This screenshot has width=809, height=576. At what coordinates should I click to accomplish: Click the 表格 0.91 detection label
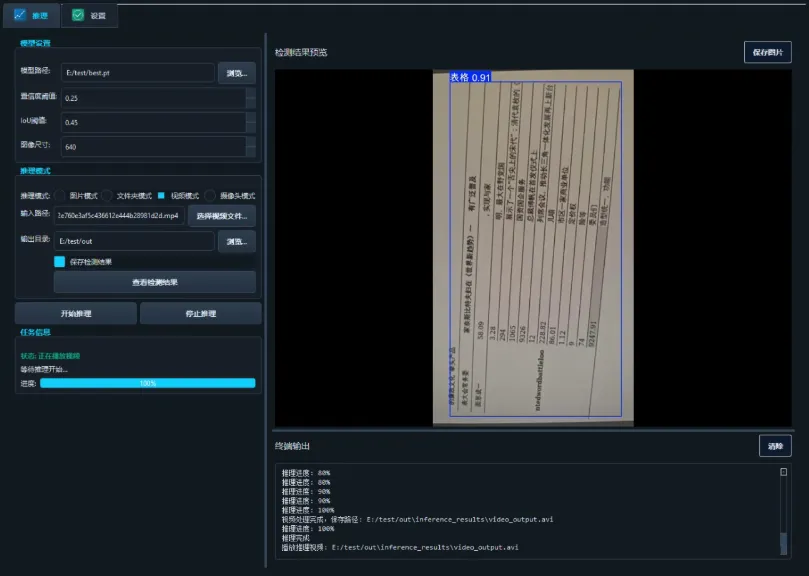click(x=470, y=77)
